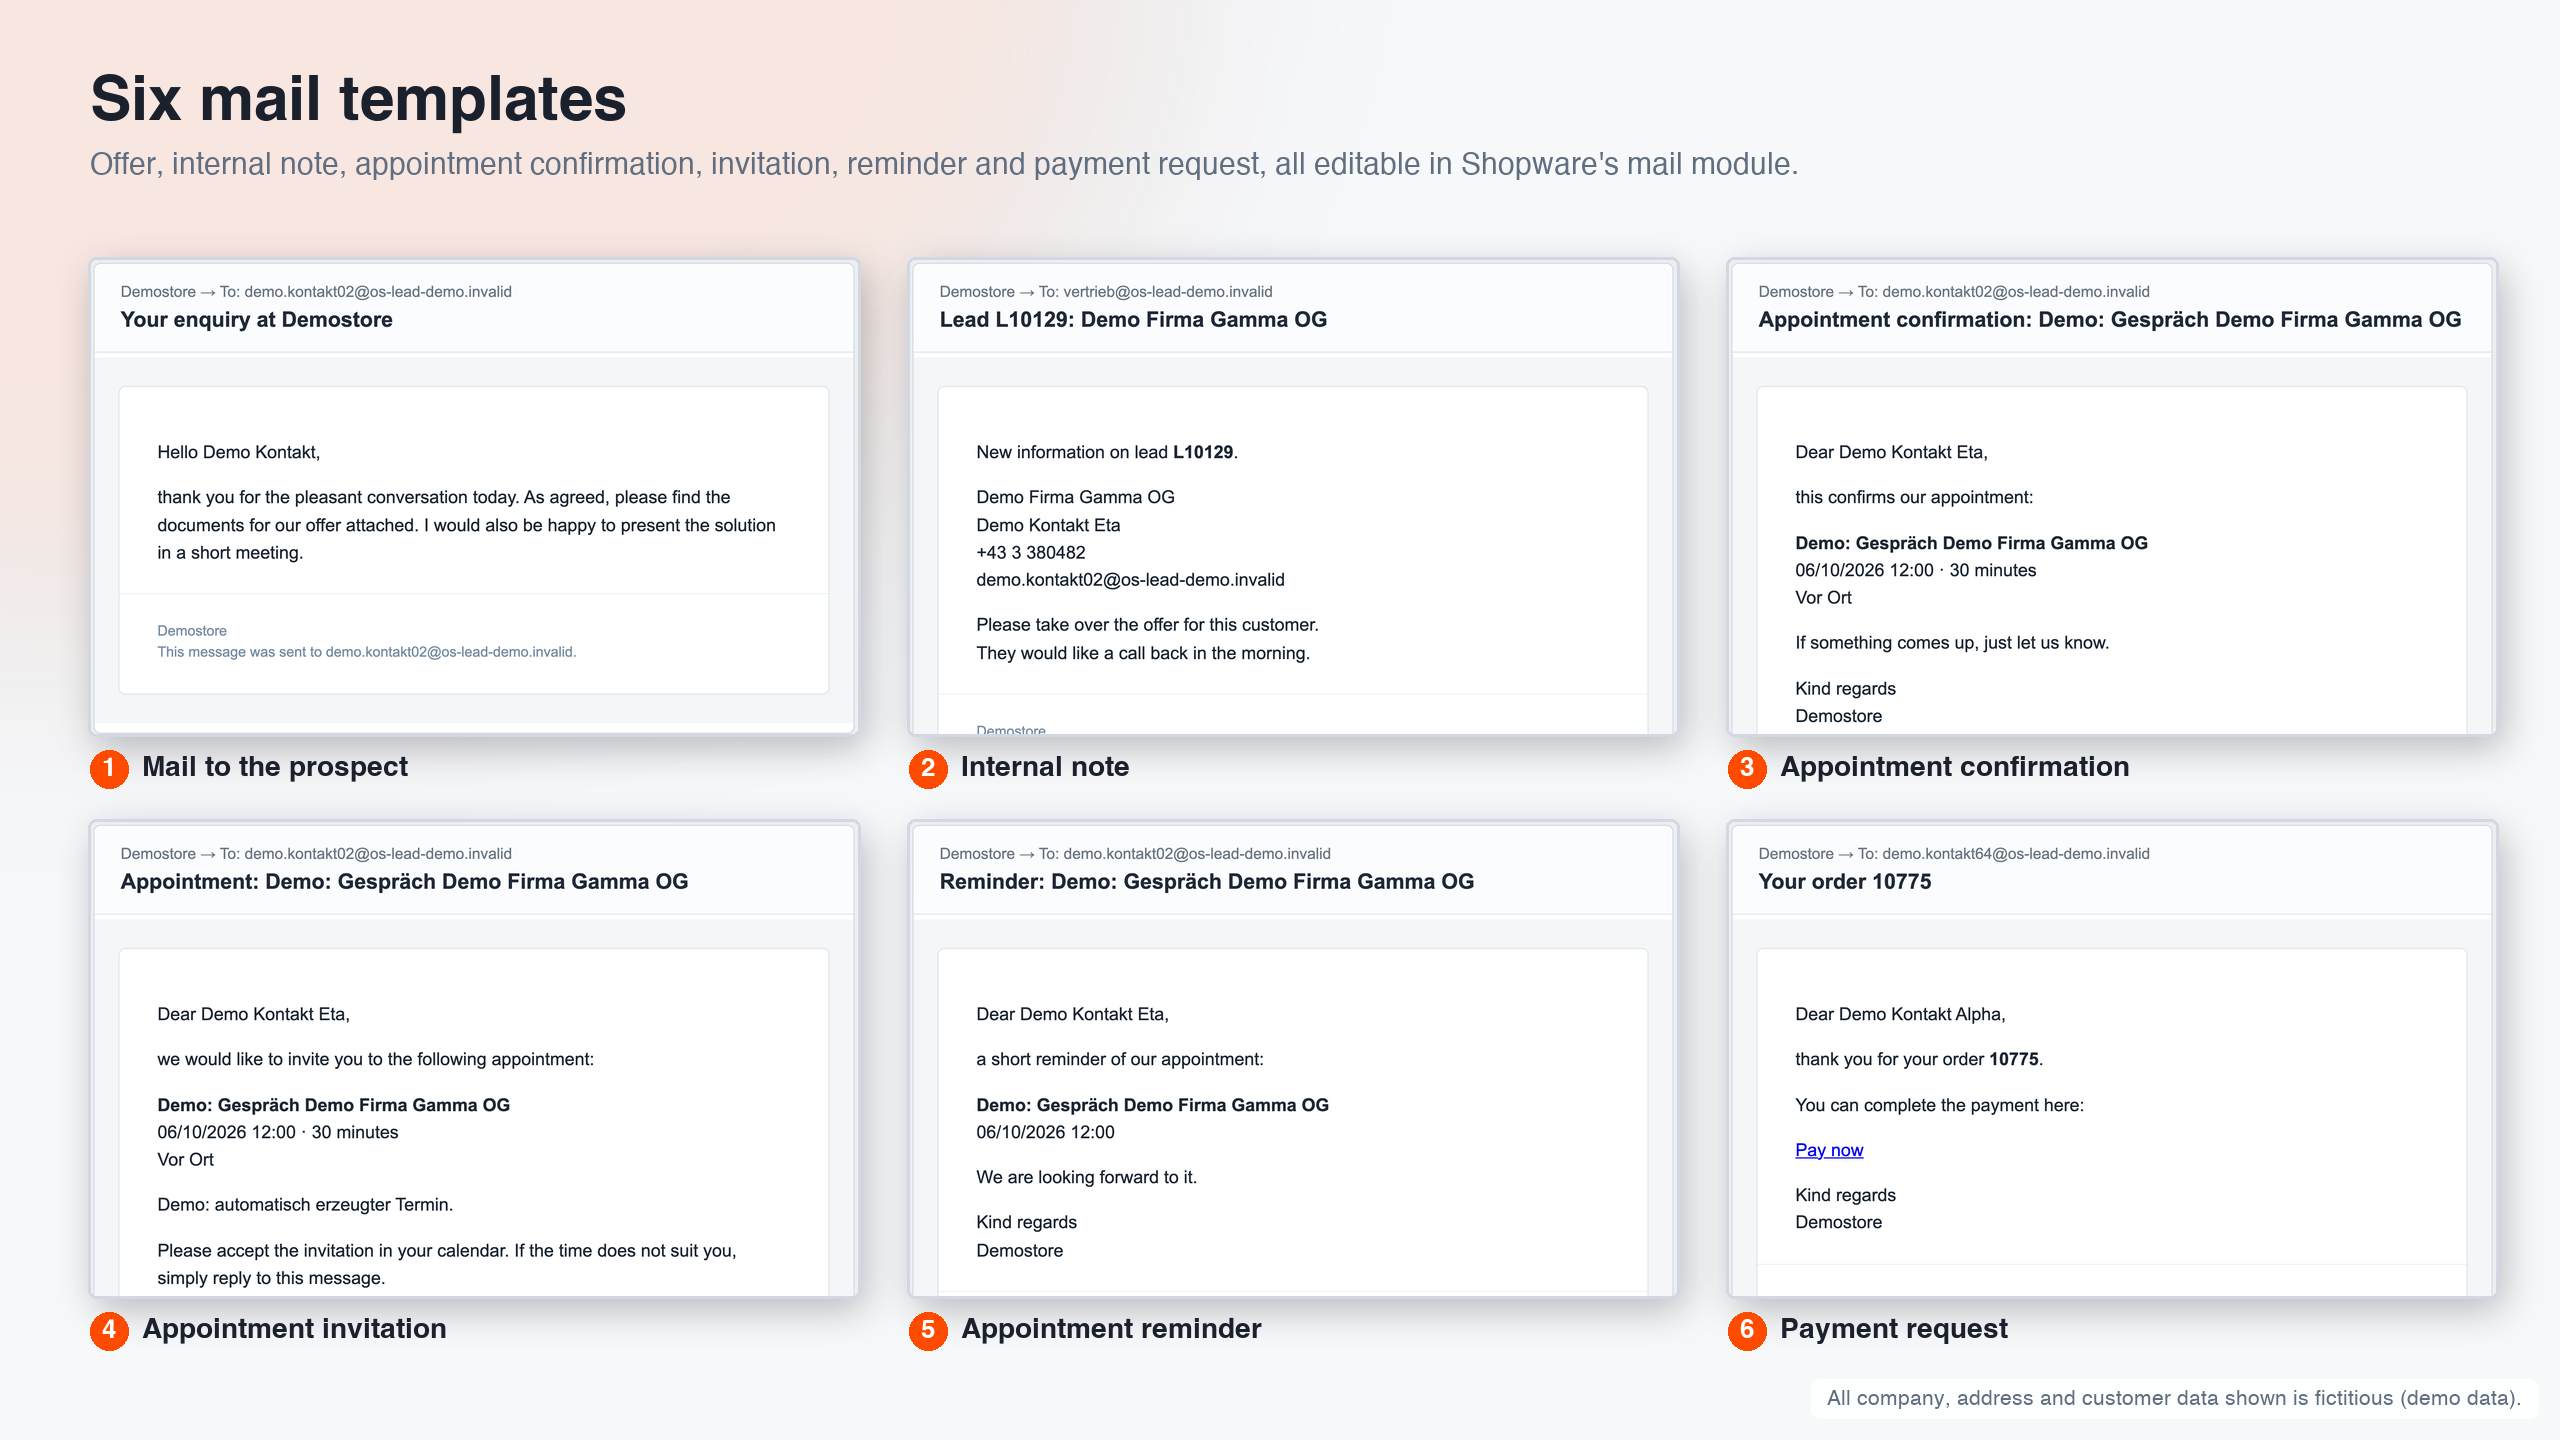Open the 'Internal note' email preview
Viewport: 2560px width, 1440px height.
point(1293,497)
